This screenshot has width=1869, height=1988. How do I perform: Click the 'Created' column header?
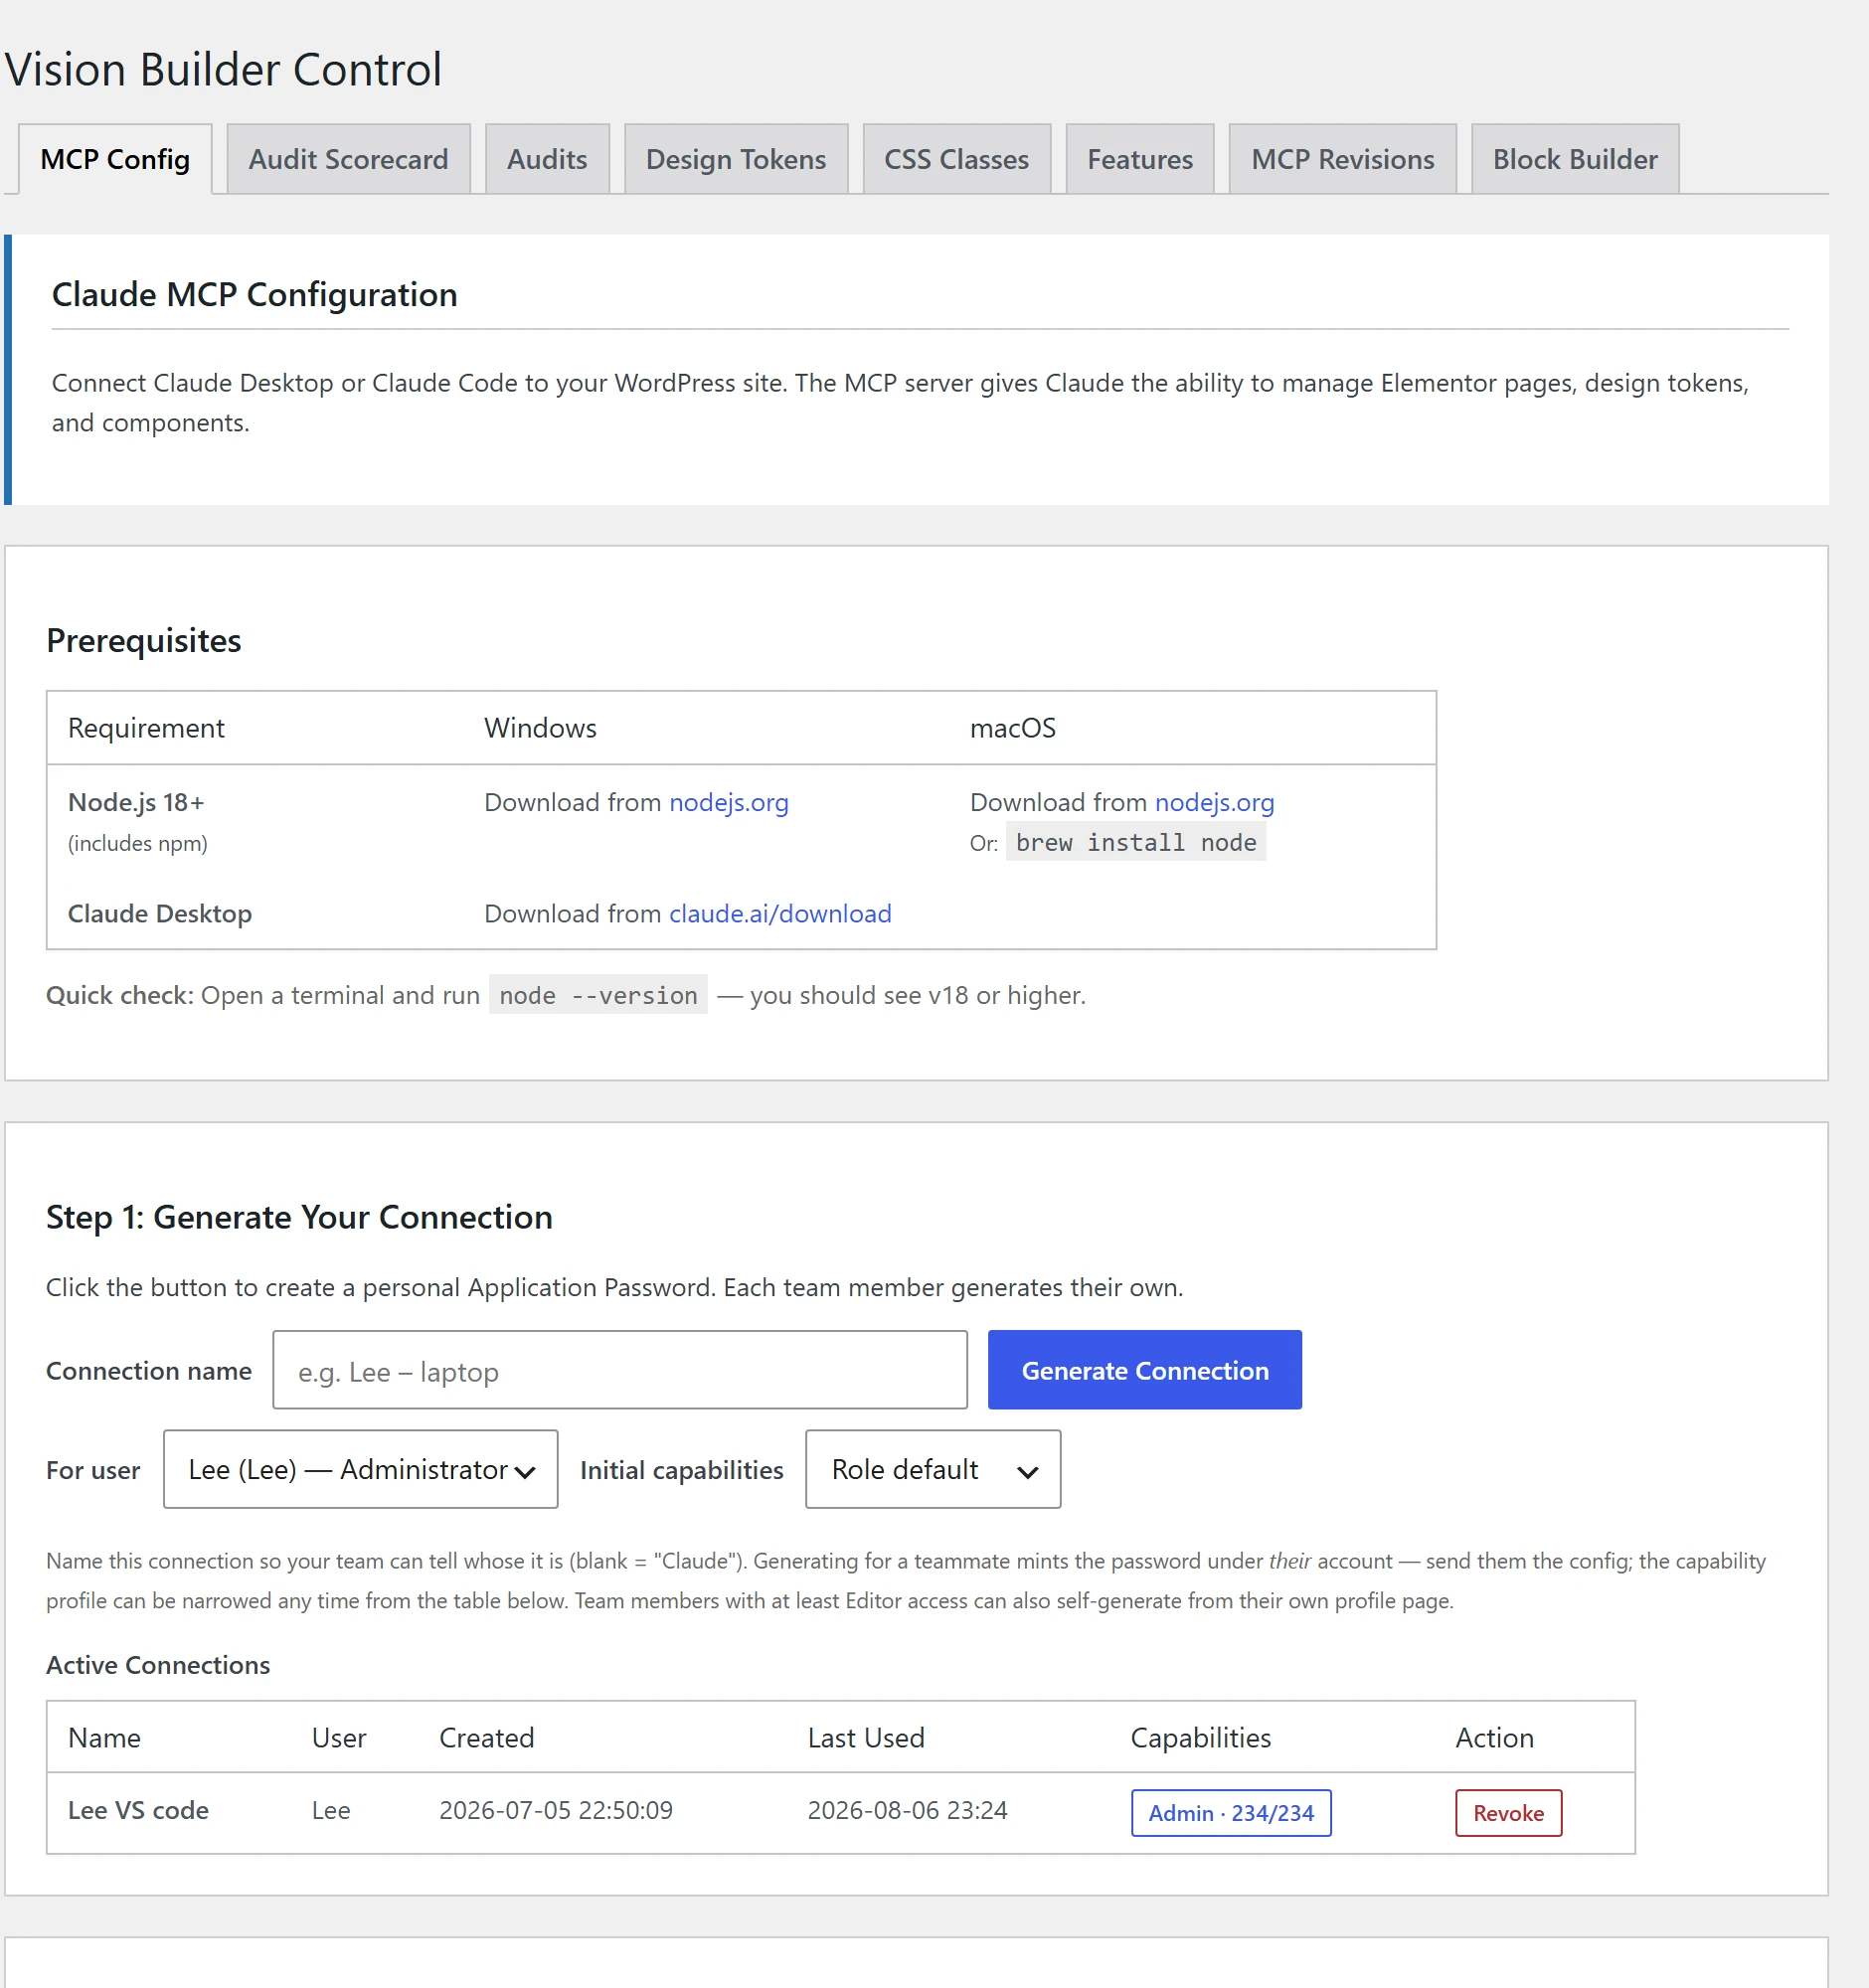tap(487, 1738)
